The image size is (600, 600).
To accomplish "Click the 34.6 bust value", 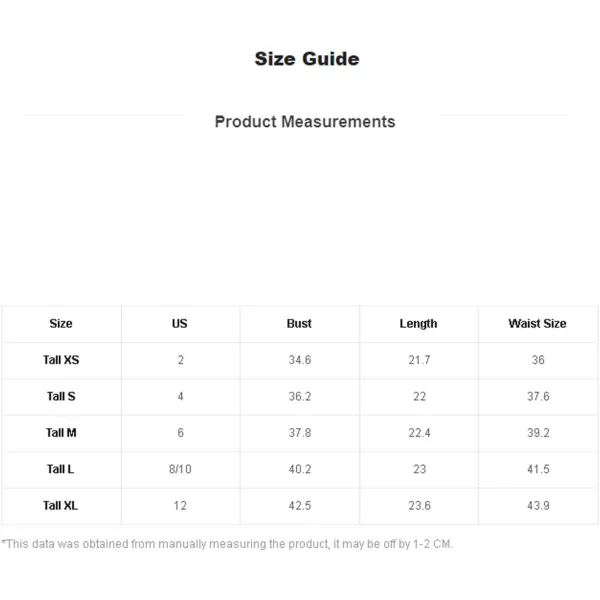I will tap(300, 360).
